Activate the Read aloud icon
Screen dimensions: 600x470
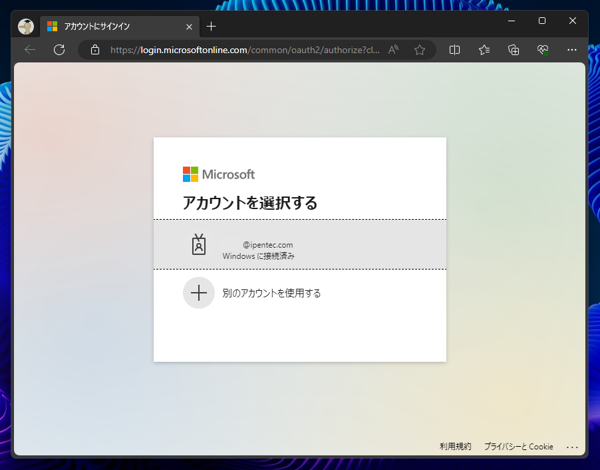[x=393, y=50]
